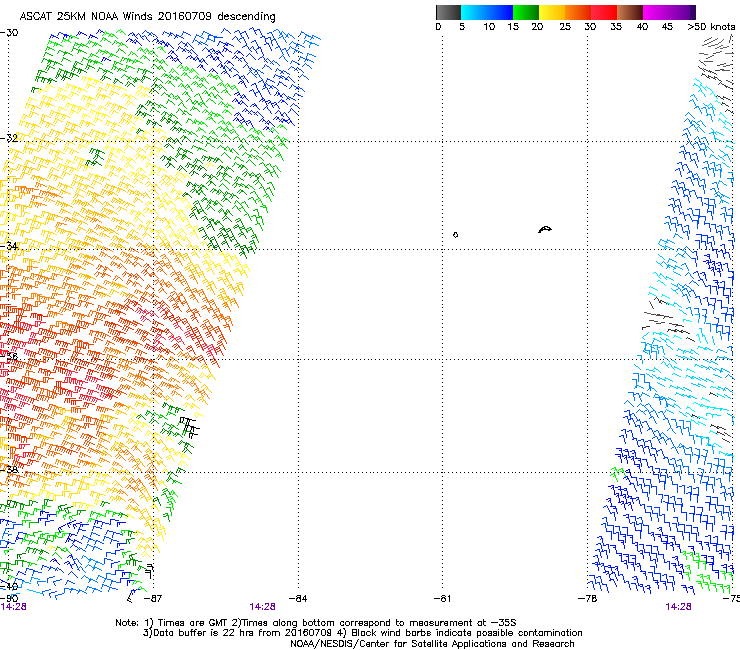Select the green 15–20 knots color bar segment
This screenshot has height=650, width=740.
(x=526, y=12)
